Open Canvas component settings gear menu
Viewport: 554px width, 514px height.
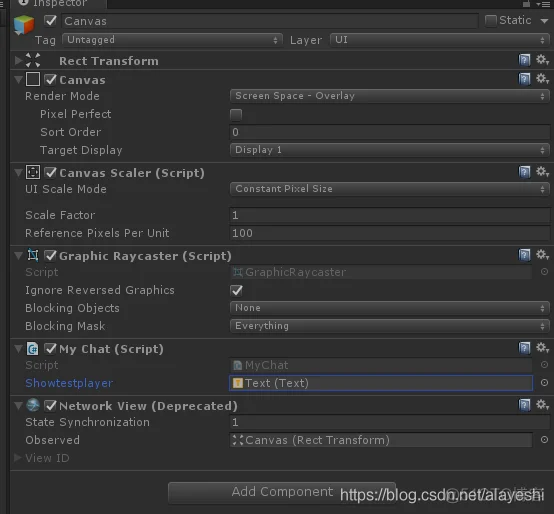click(542, 78)
